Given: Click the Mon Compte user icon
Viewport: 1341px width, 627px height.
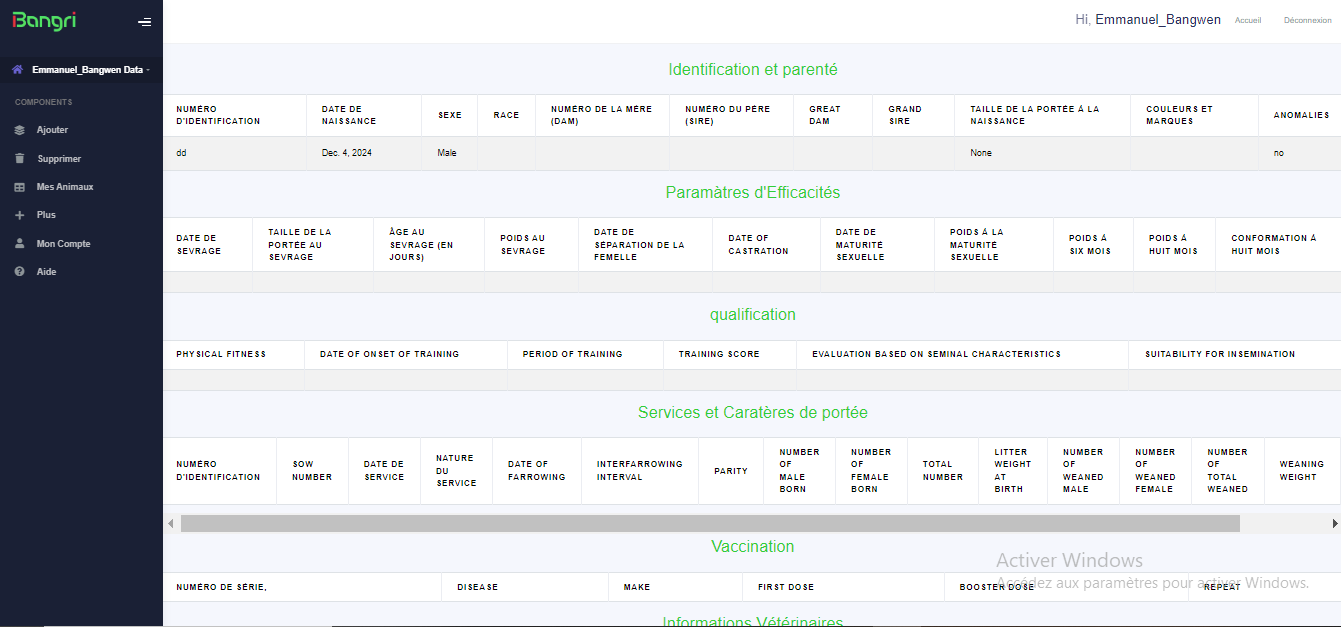Looking at the screenshot, I should (19, 243).
